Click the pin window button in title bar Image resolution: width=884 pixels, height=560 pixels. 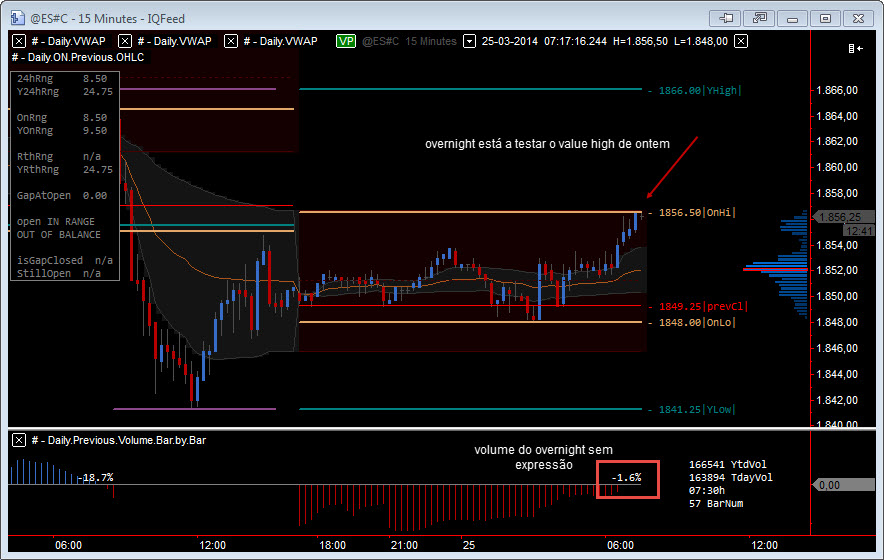point(725,18)
